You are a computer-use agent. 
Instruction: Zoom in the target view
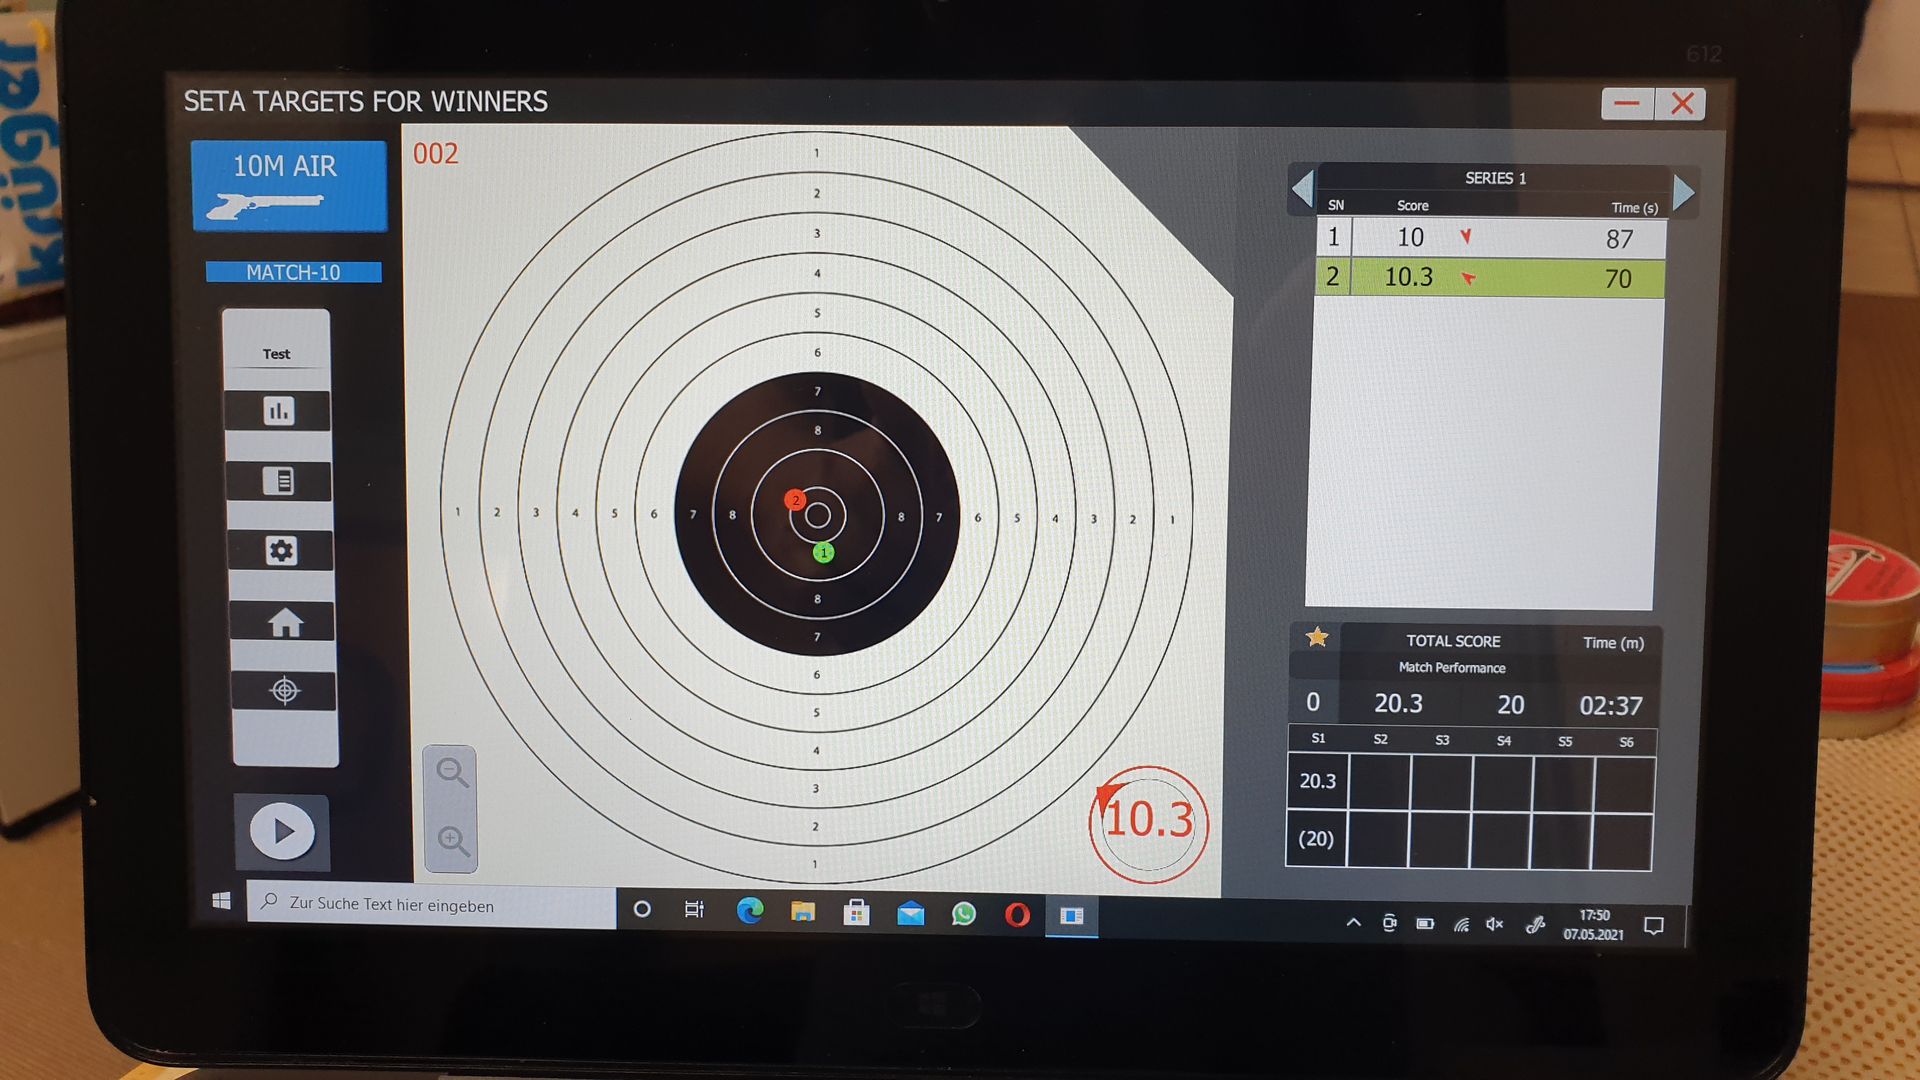(452, 841)
